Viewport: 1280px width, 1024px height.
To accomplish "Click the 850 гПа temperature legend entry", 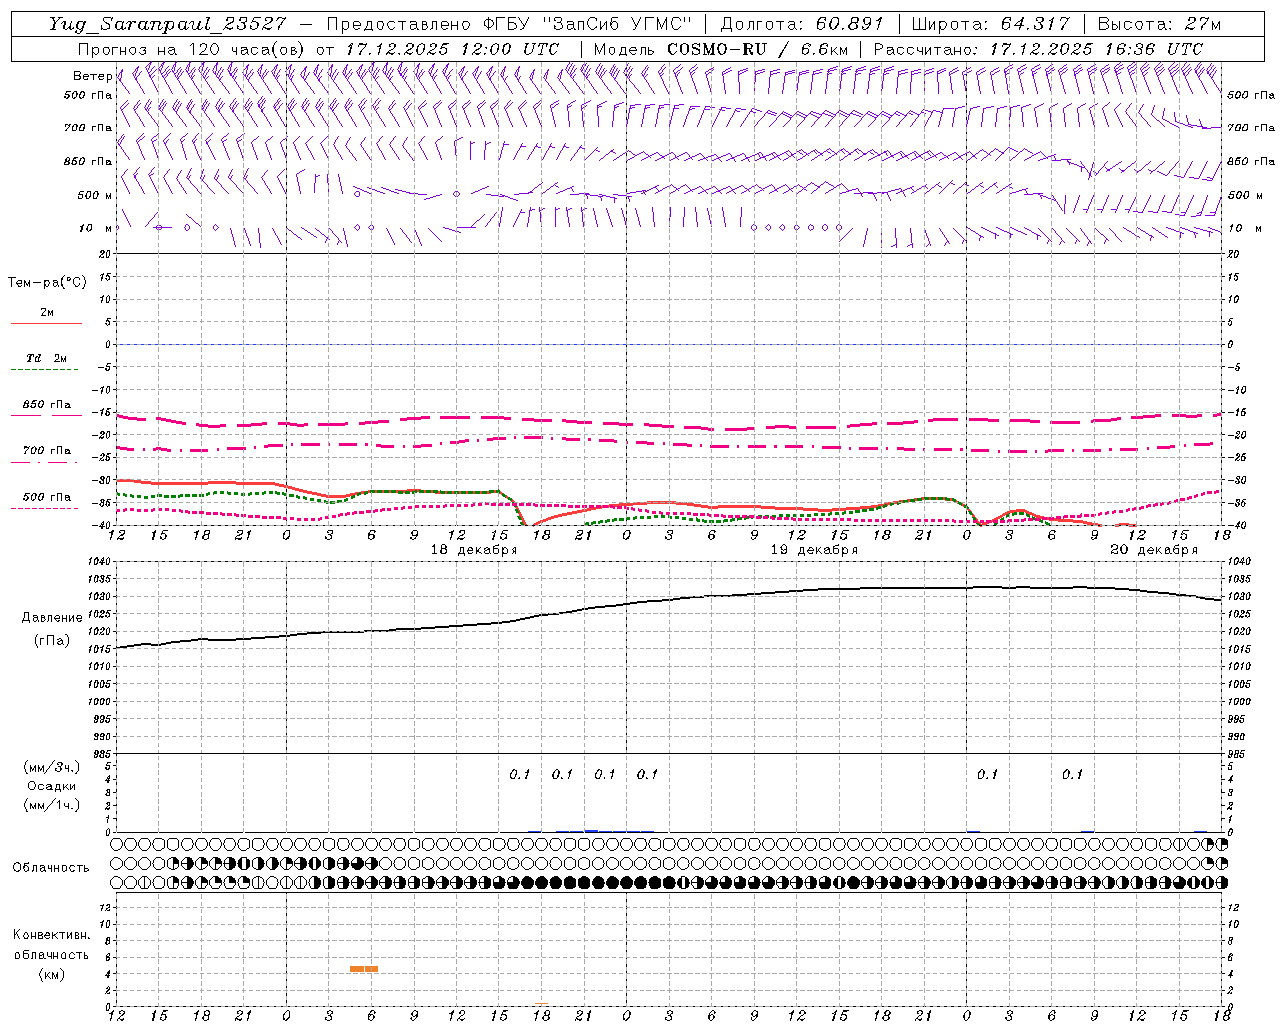I will coord(46,406).
